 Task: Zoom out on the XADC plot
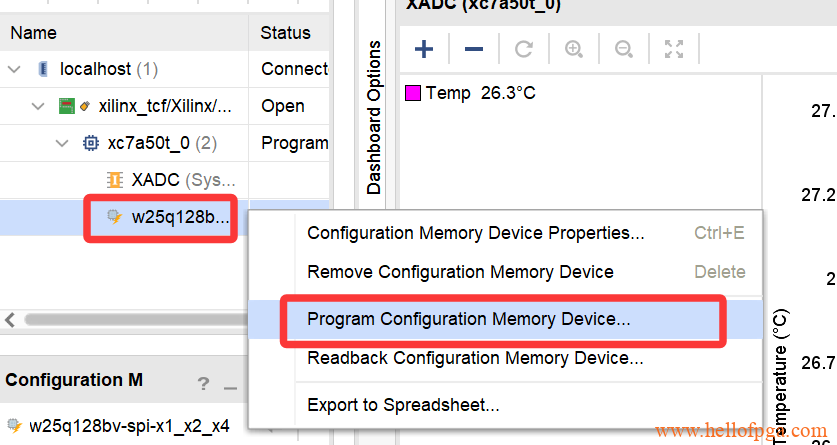[623, 48]
